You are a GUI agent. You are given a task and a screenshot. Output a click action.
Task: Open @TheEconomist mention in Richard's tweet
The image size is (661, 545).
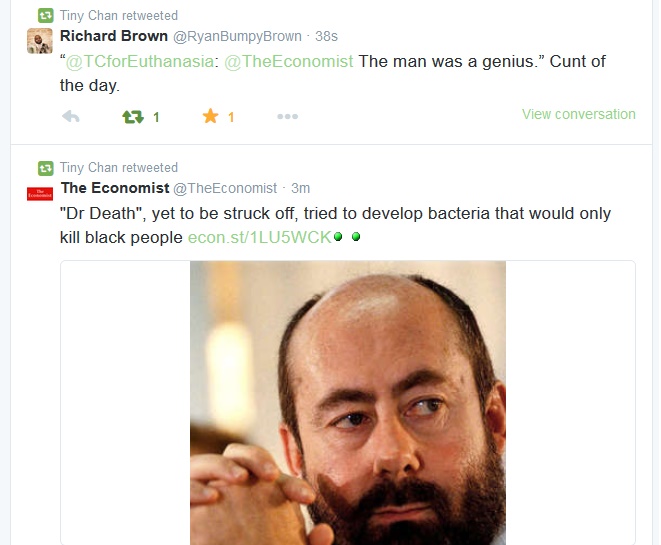point(289,62)
